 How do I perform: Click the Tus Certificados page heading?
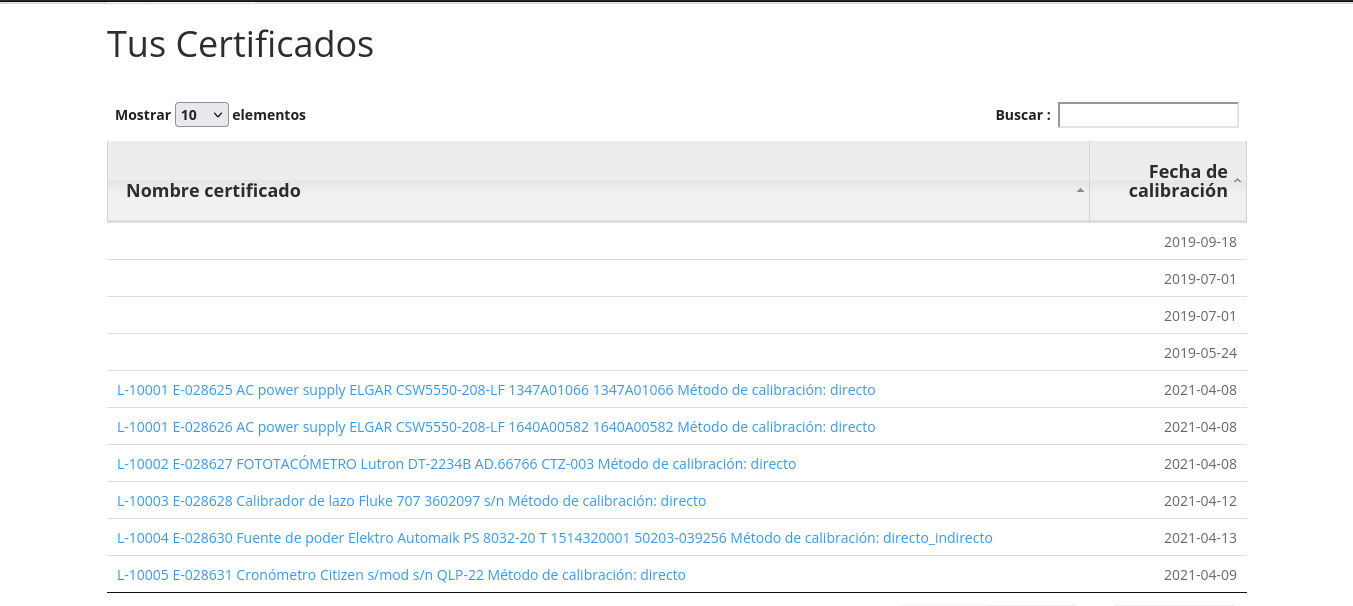240,44
